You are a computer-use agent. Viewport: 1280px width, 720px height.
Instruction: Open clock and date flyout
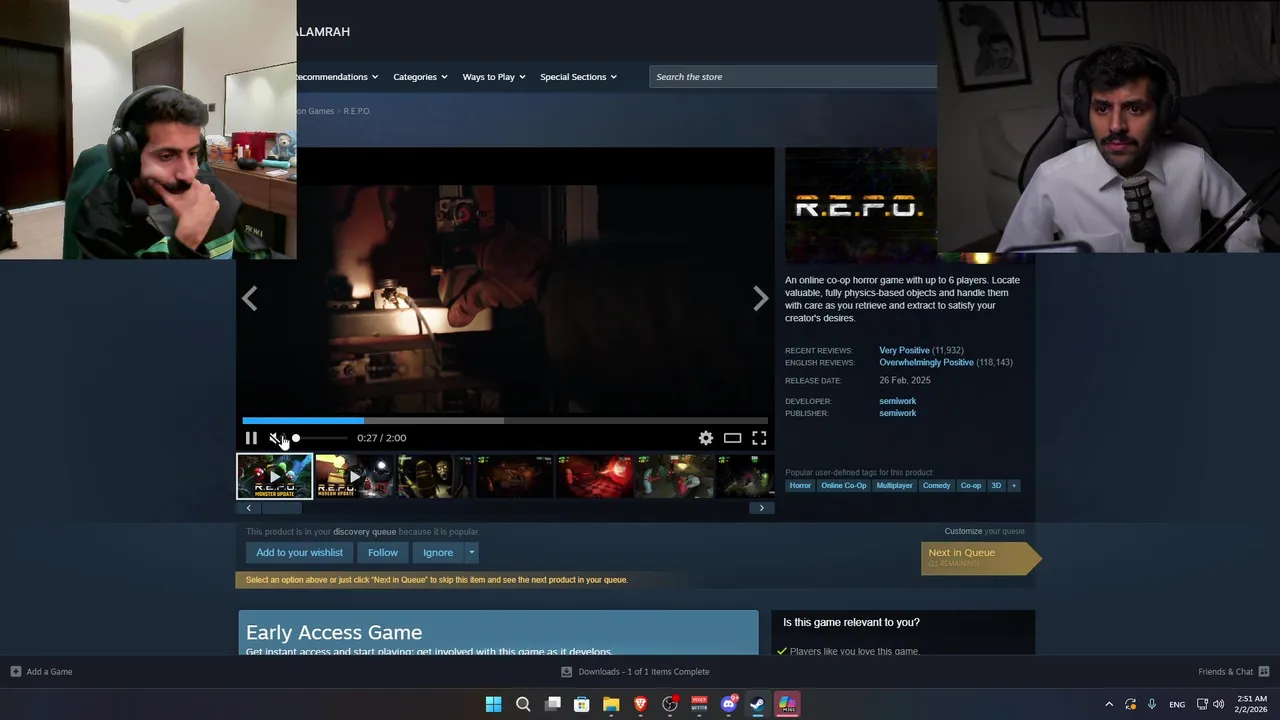pyautogui.click(x=1251, y=704)
